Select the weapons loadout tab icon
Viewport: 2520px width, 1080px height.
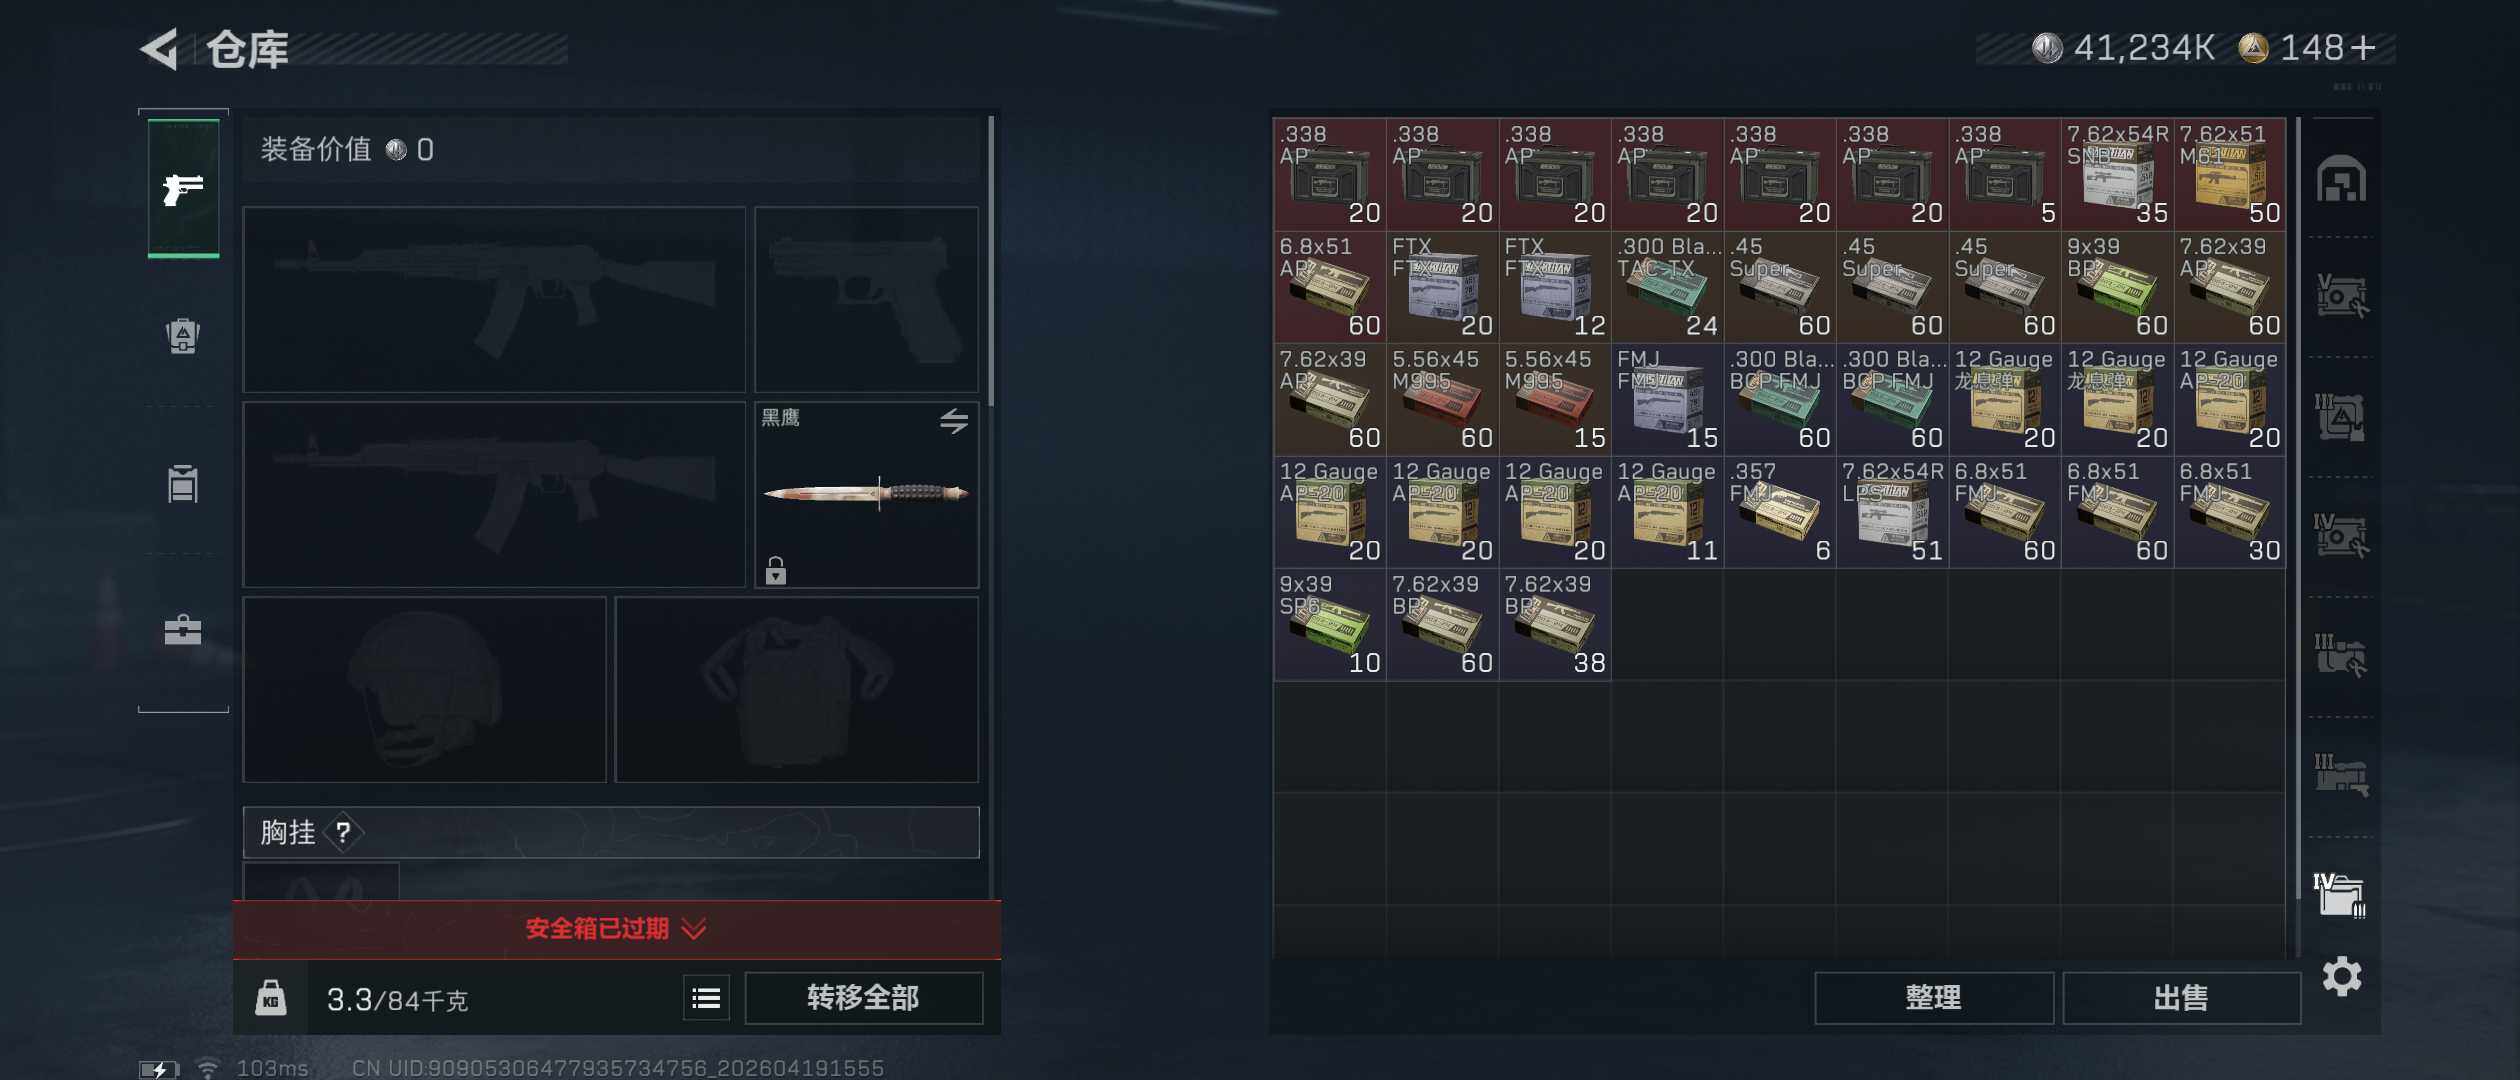[183, 188]
